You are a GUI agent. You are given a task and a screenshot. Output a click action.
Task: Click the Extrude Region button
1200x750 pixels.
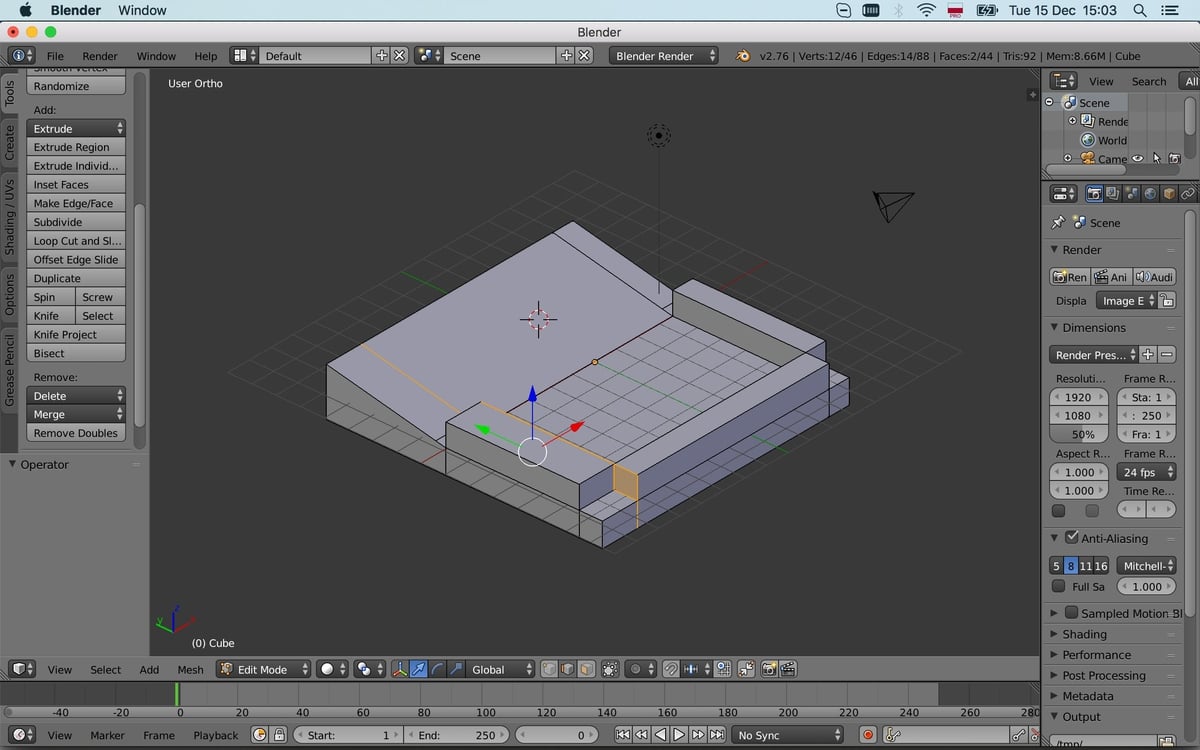[76, 147]
